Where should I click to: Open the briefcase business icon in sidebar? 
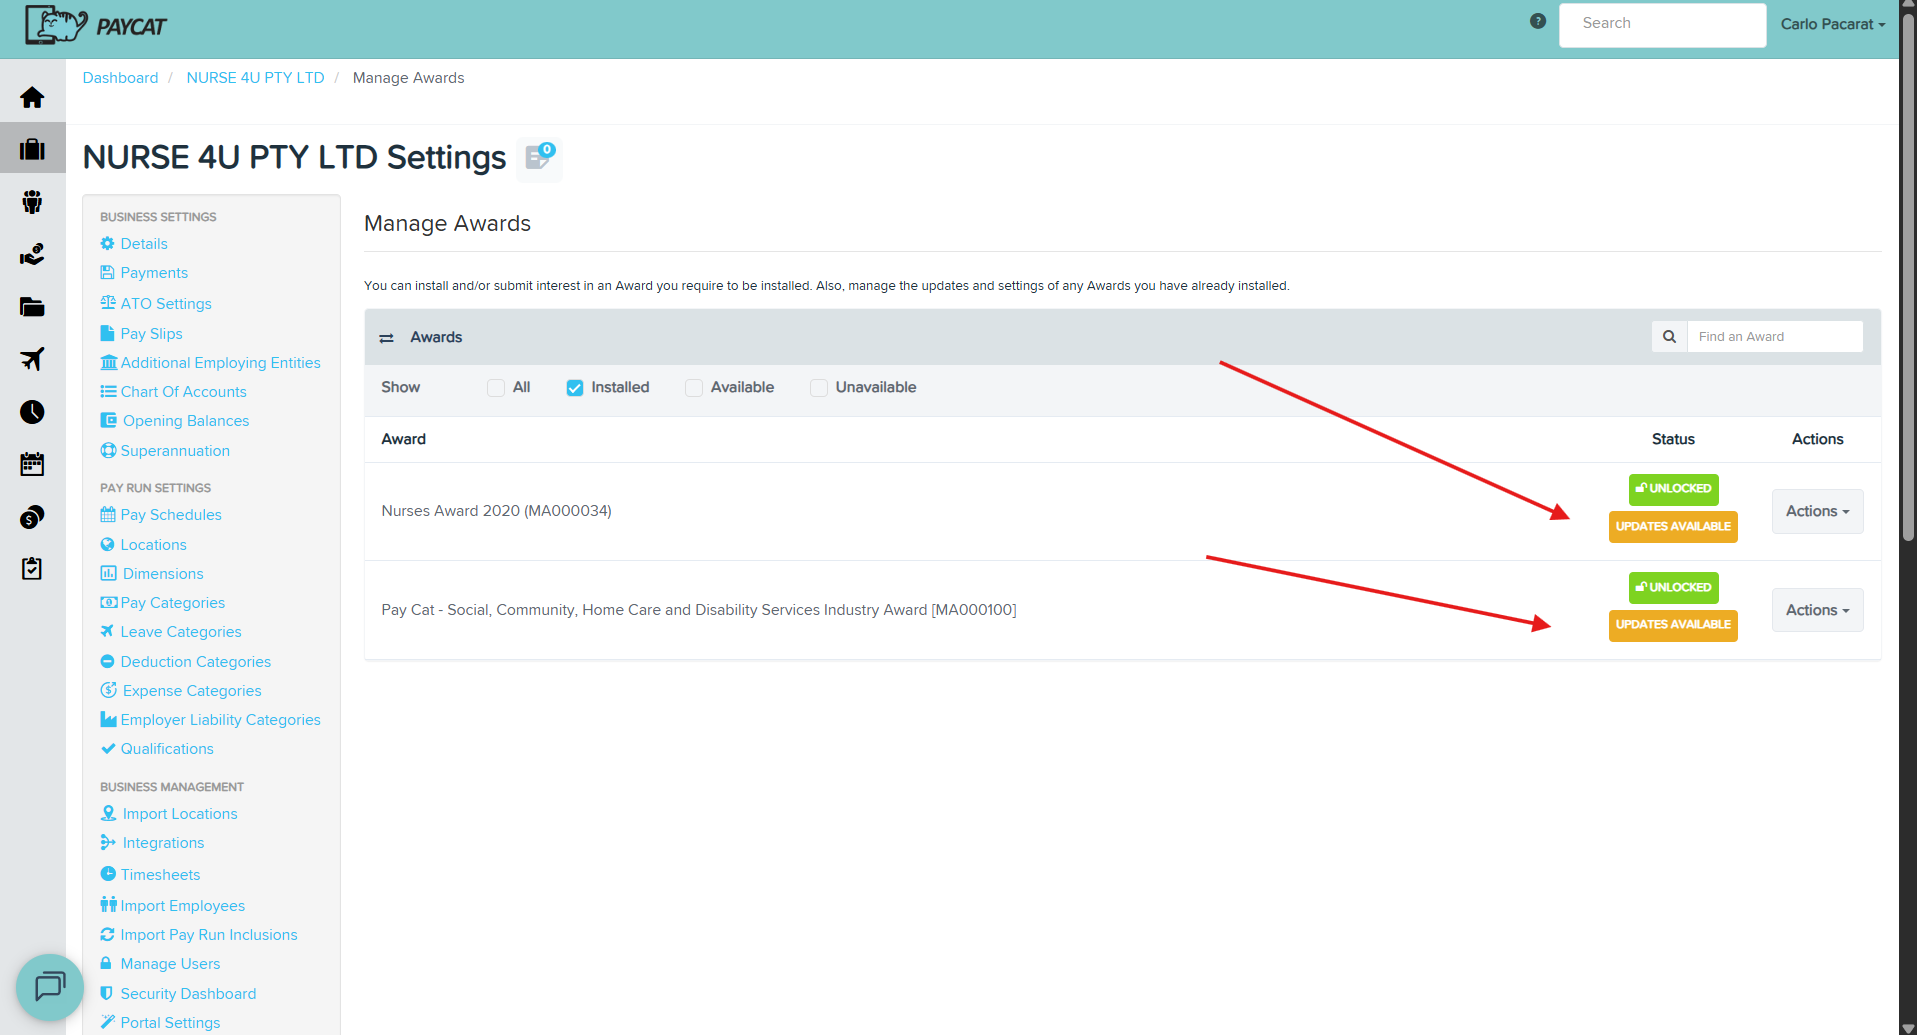(x=32, y=149)
